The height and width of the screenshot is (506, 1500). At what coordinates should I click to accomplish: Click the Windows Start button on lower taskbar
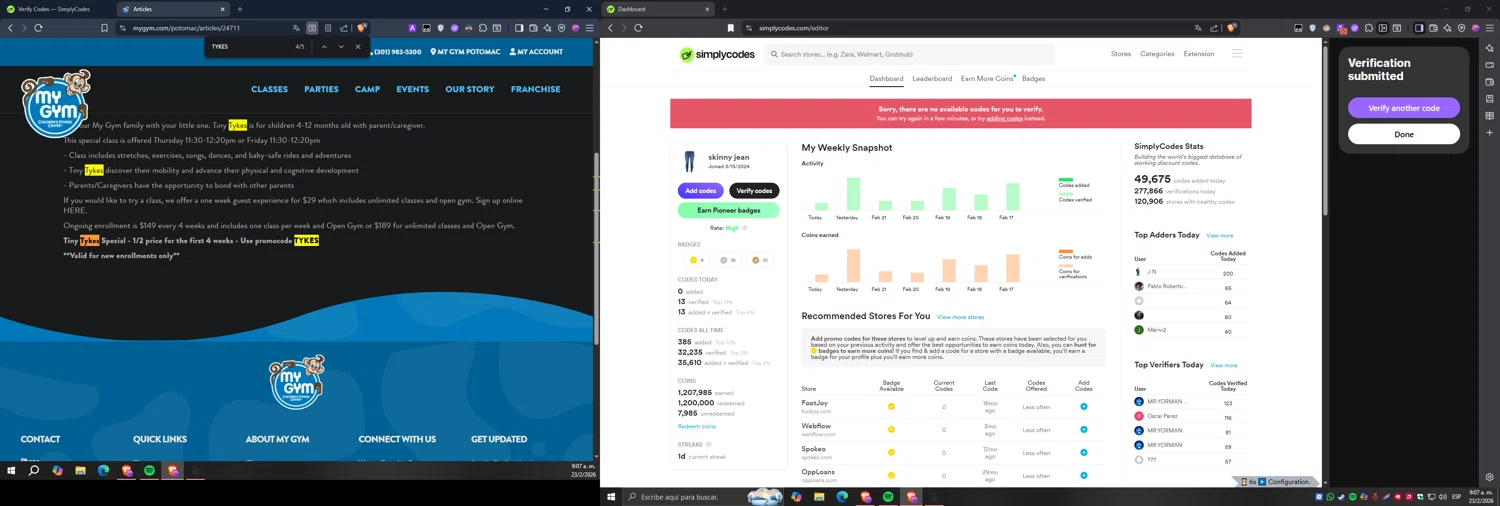click(611, 497)
